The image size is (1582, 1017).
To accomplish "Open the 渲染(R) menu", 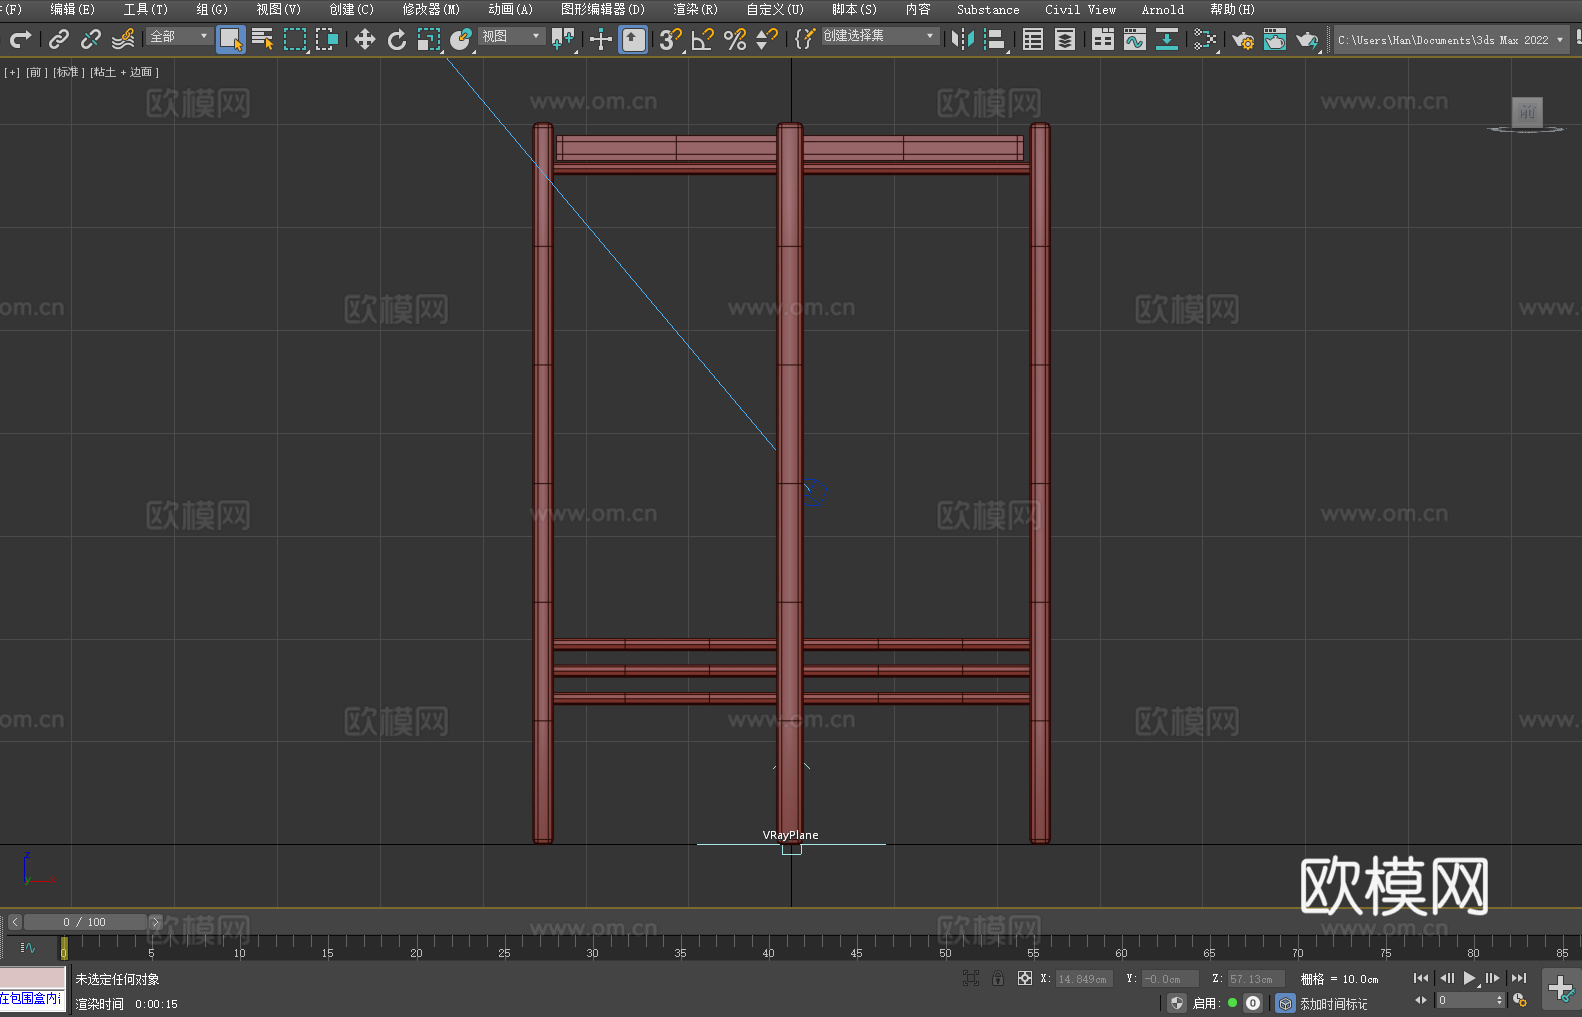I will pos(695,9).
